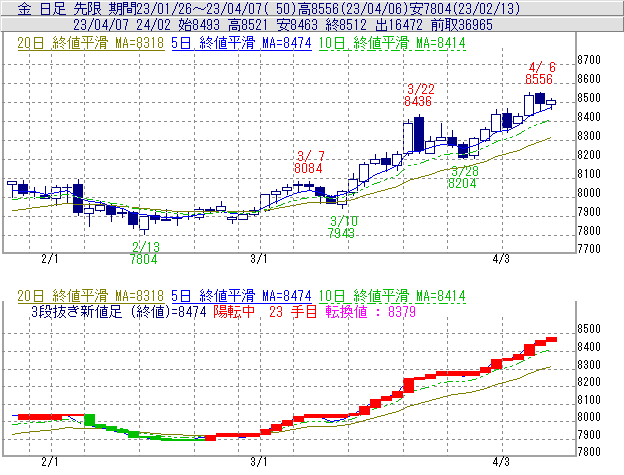Click the 4/6 8556 high annotation

tap(540, 73)
